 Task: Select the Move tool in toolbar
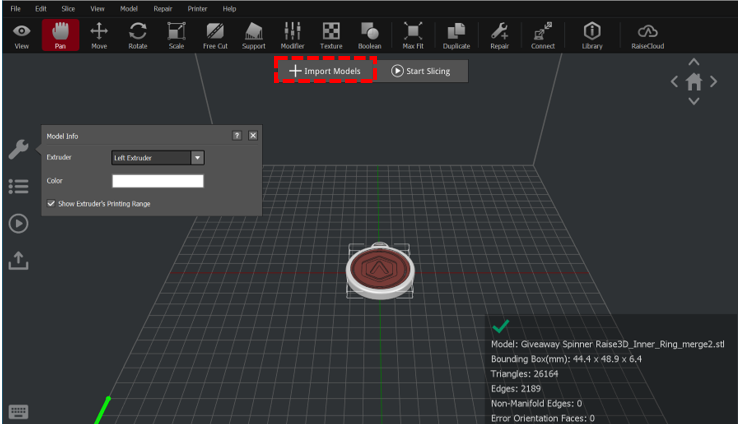(99, 35)
